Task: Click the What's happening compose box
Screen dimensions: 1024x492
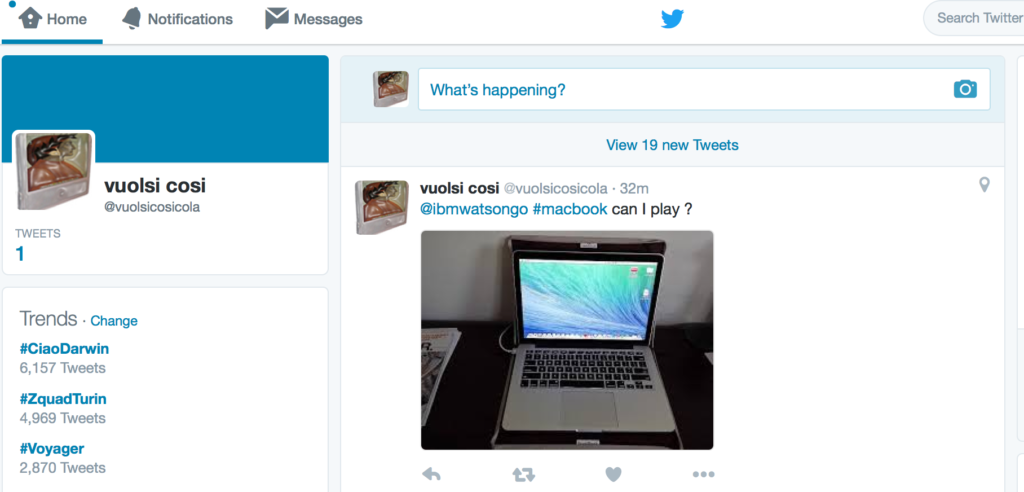Action: coord(704,90)
